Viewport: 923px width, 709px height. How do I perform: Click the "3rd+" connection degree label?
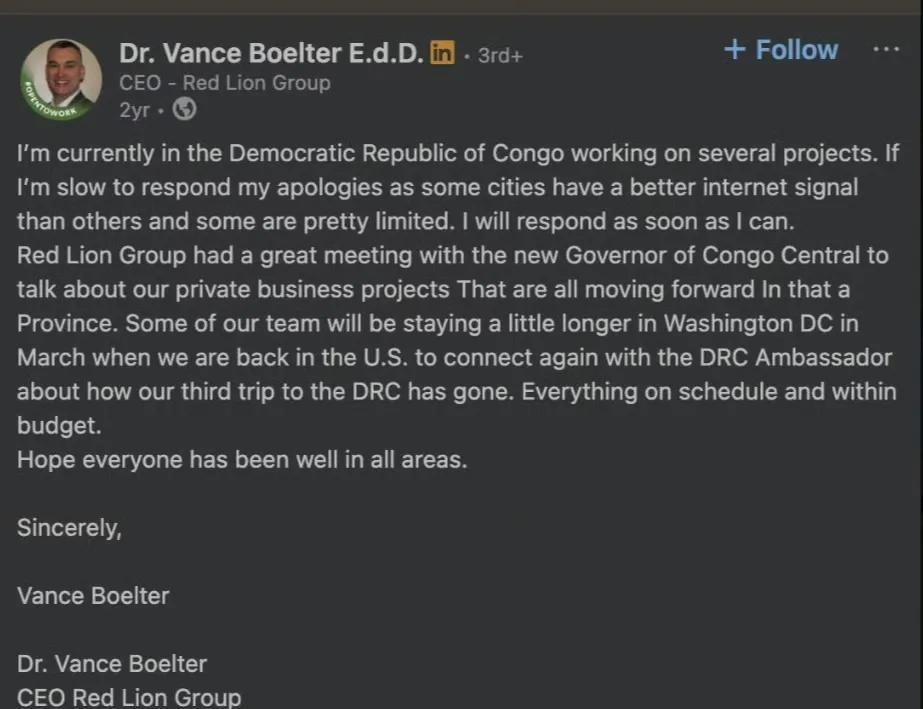pyautogui.click(x=500, y=55)
